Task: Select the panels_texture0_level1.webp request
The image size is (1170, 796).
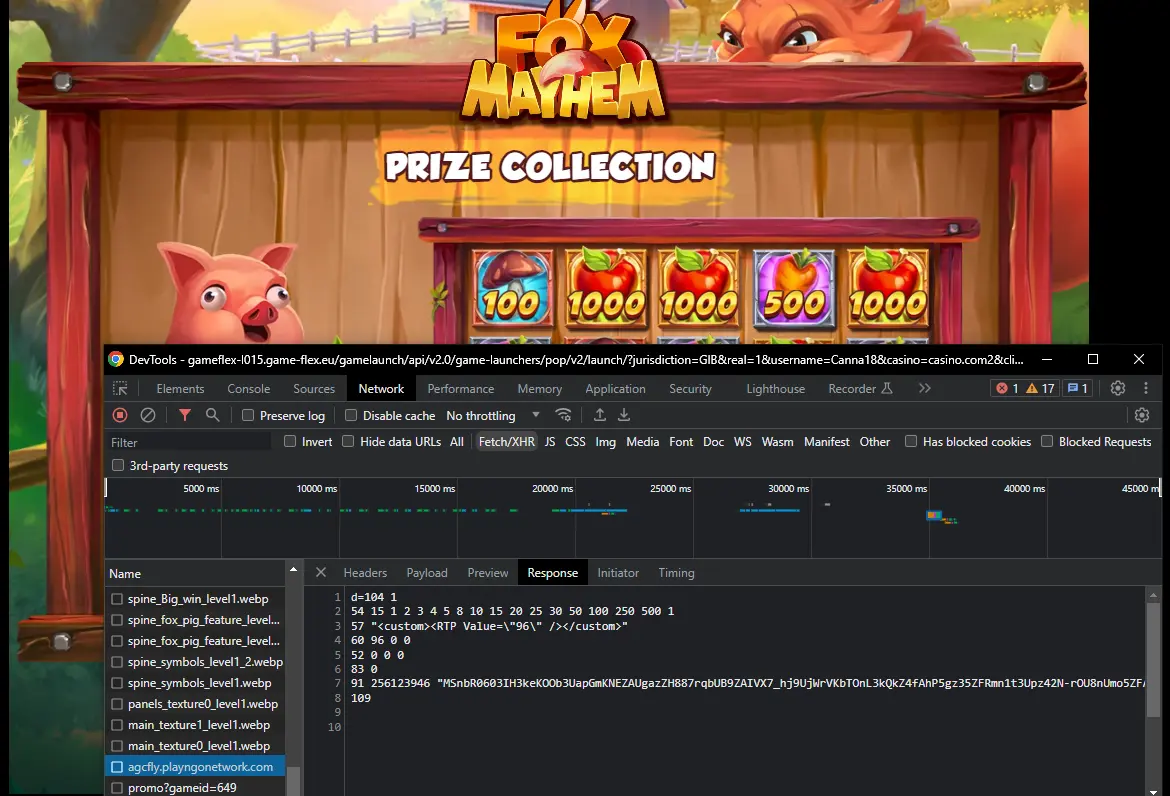Action: click(x=202, y=704)
